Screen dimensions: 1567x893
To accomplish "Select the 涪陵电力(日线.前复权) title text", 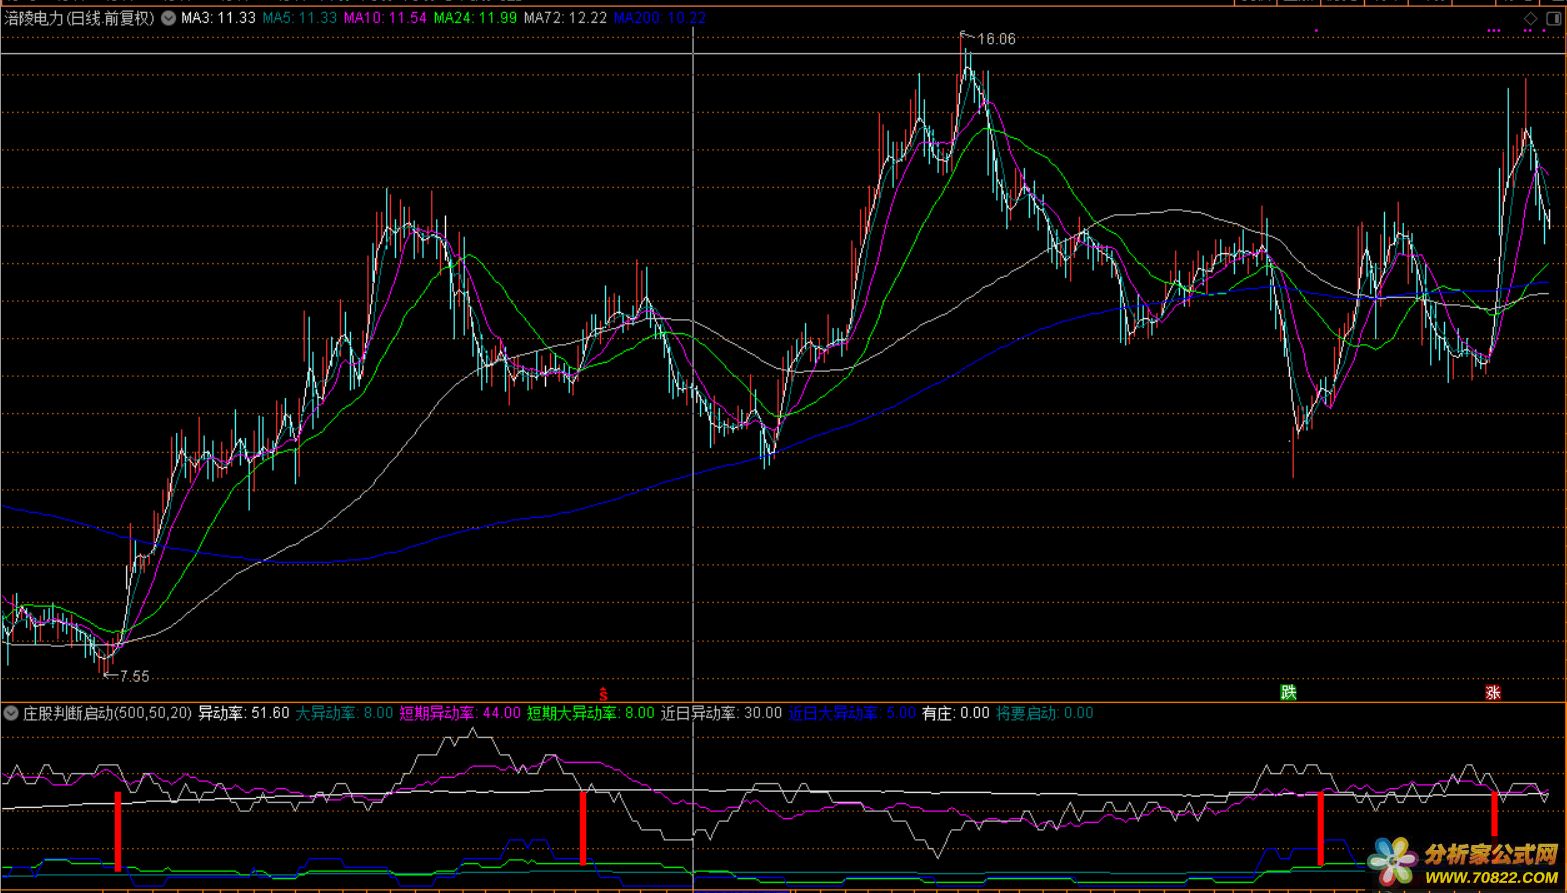I will (x=80, y=18).
